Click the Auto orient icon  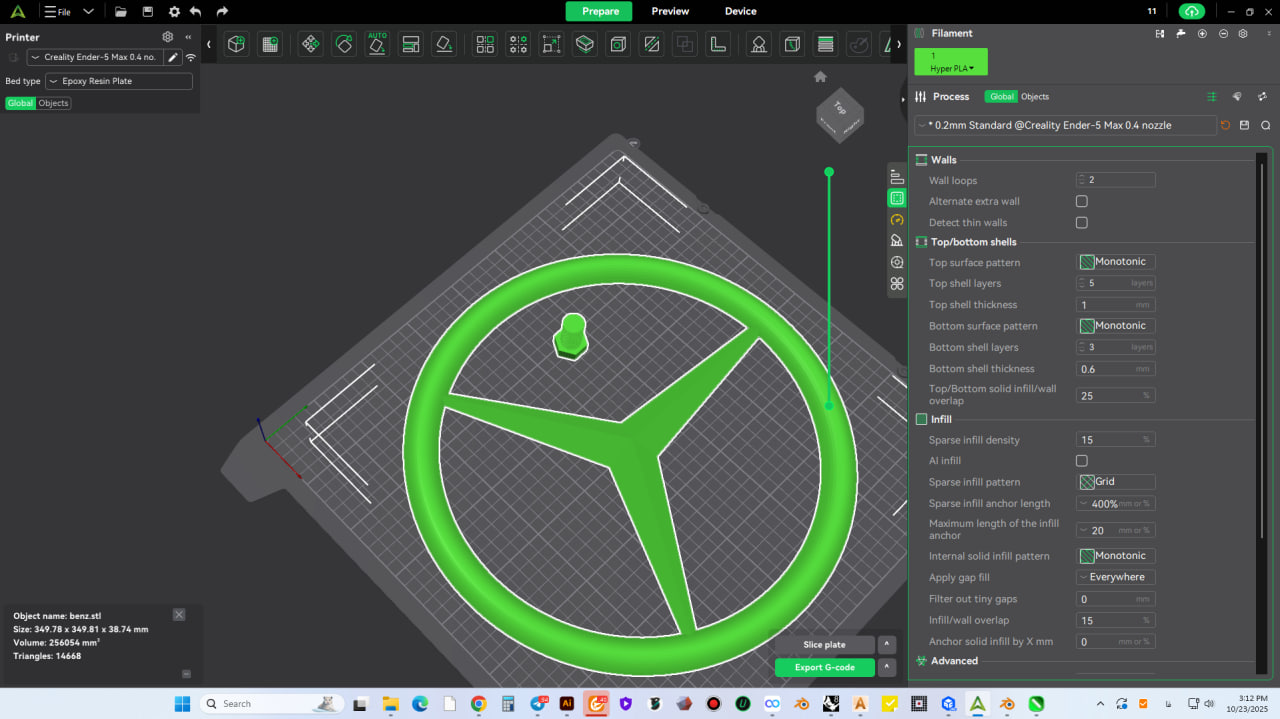coord(377,44)
